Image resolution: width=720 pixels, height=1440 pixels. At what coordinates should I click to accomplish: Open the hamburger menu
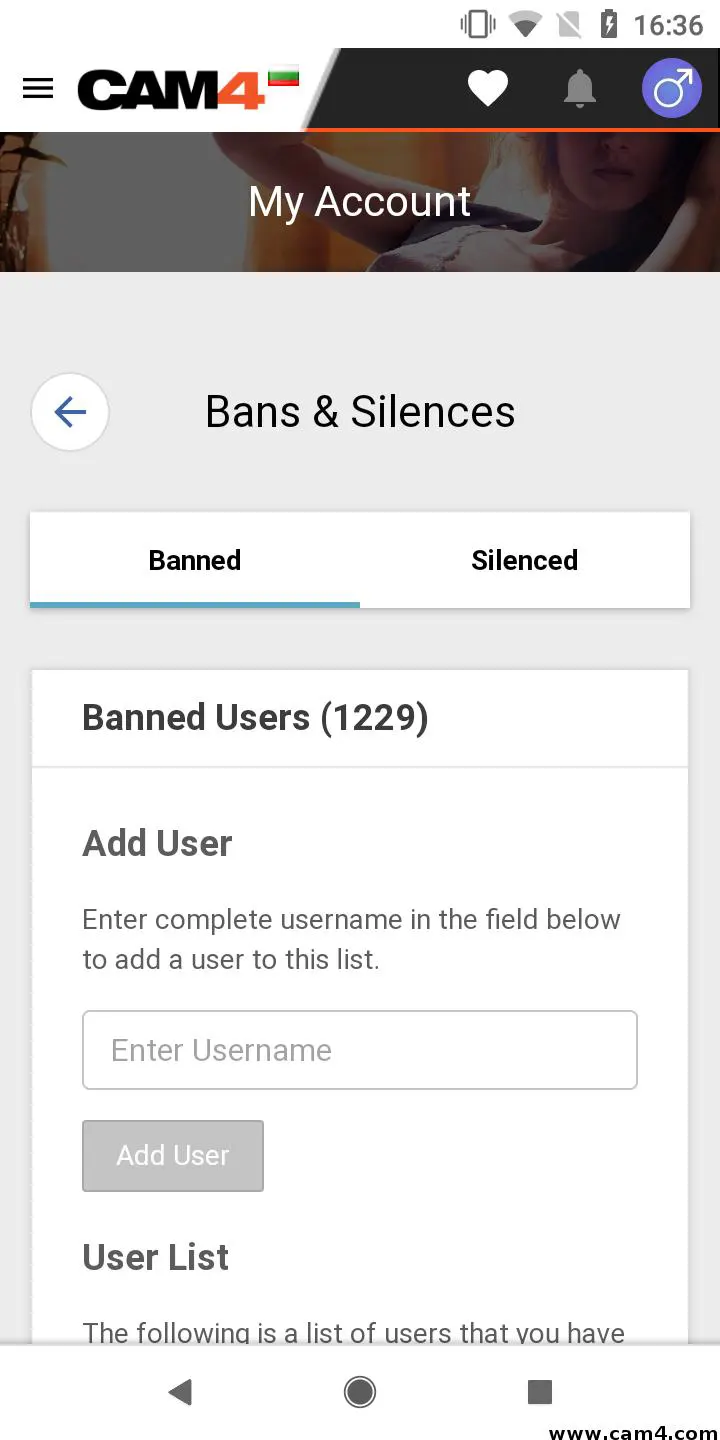[38, 89]
